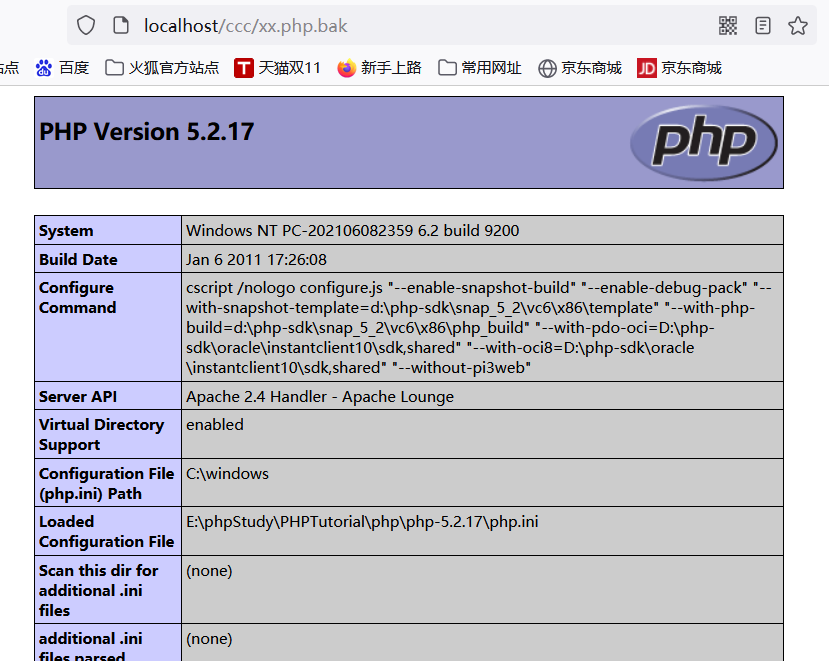The height and width of the screenshot is (661, 829).
Task: Click the PHP logo image
Action: pos(704,142)
